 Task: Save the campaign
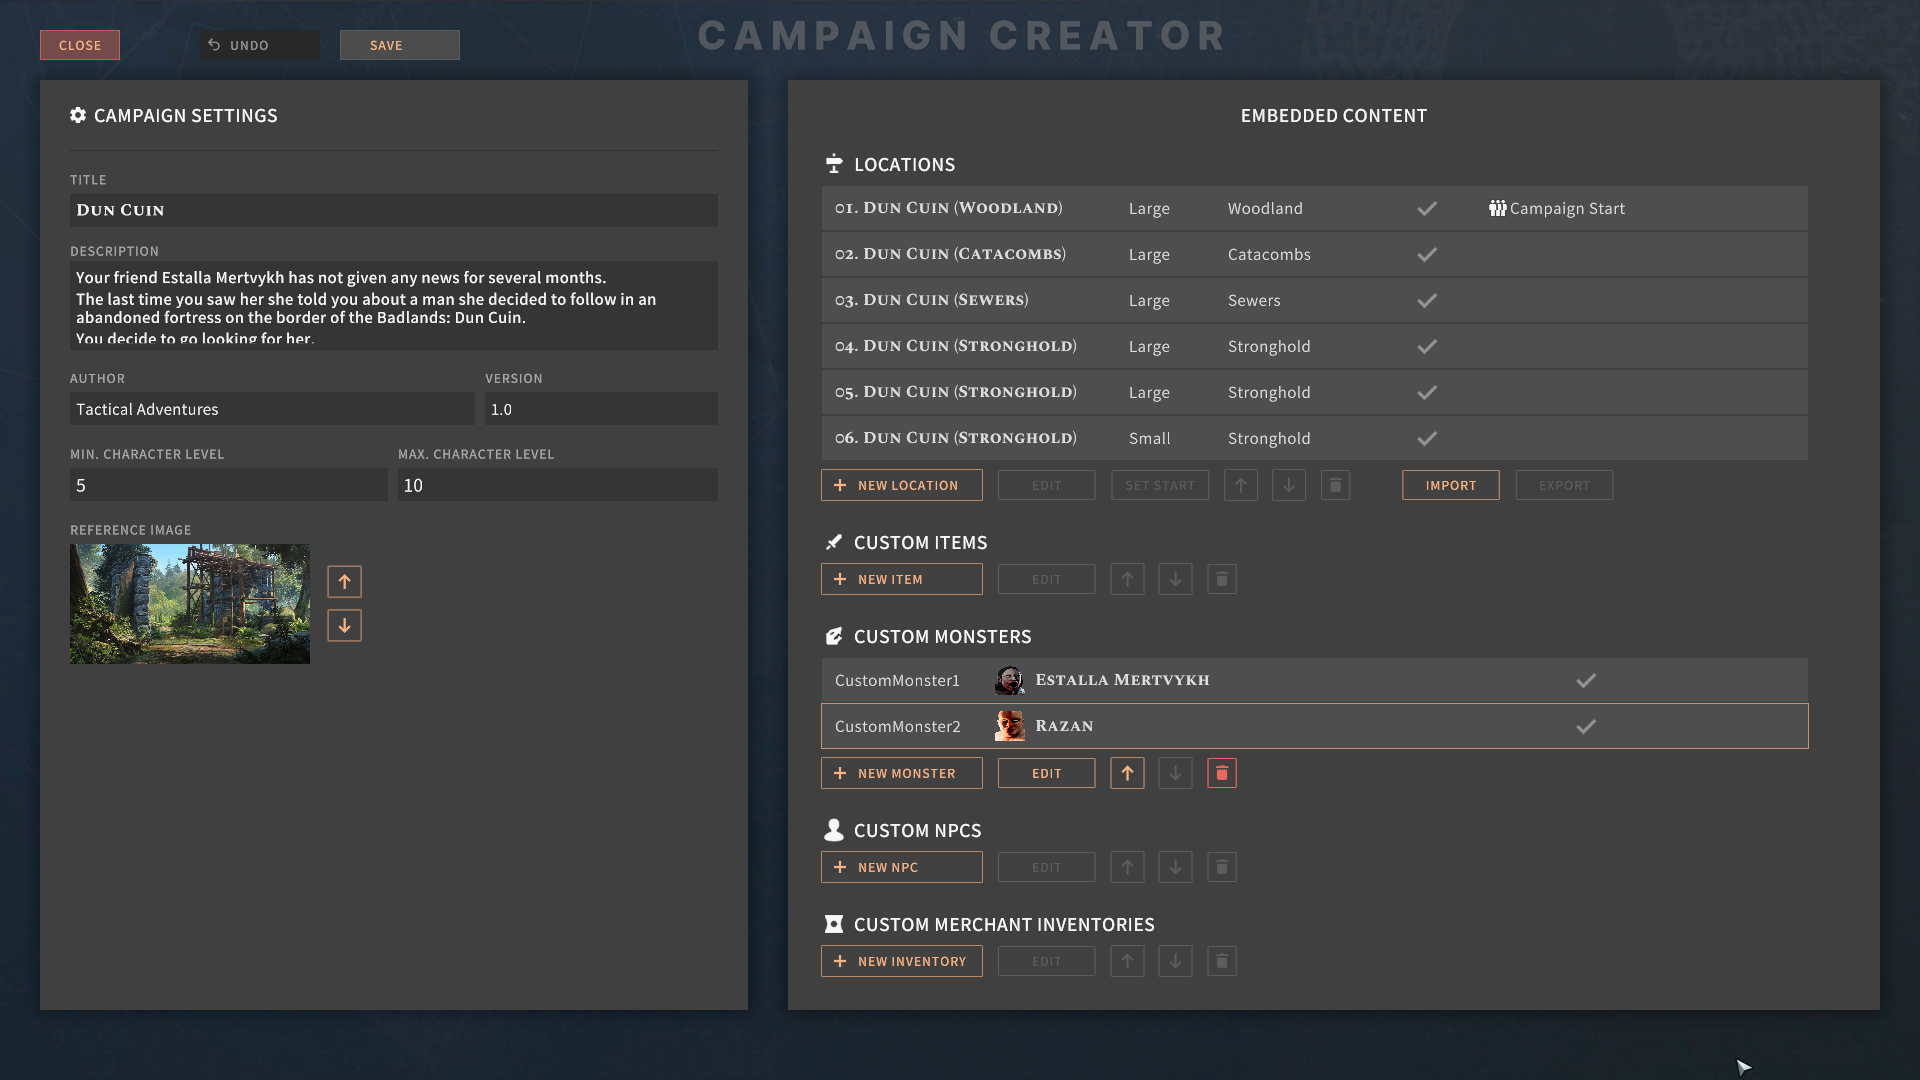[x=400, y=45]
